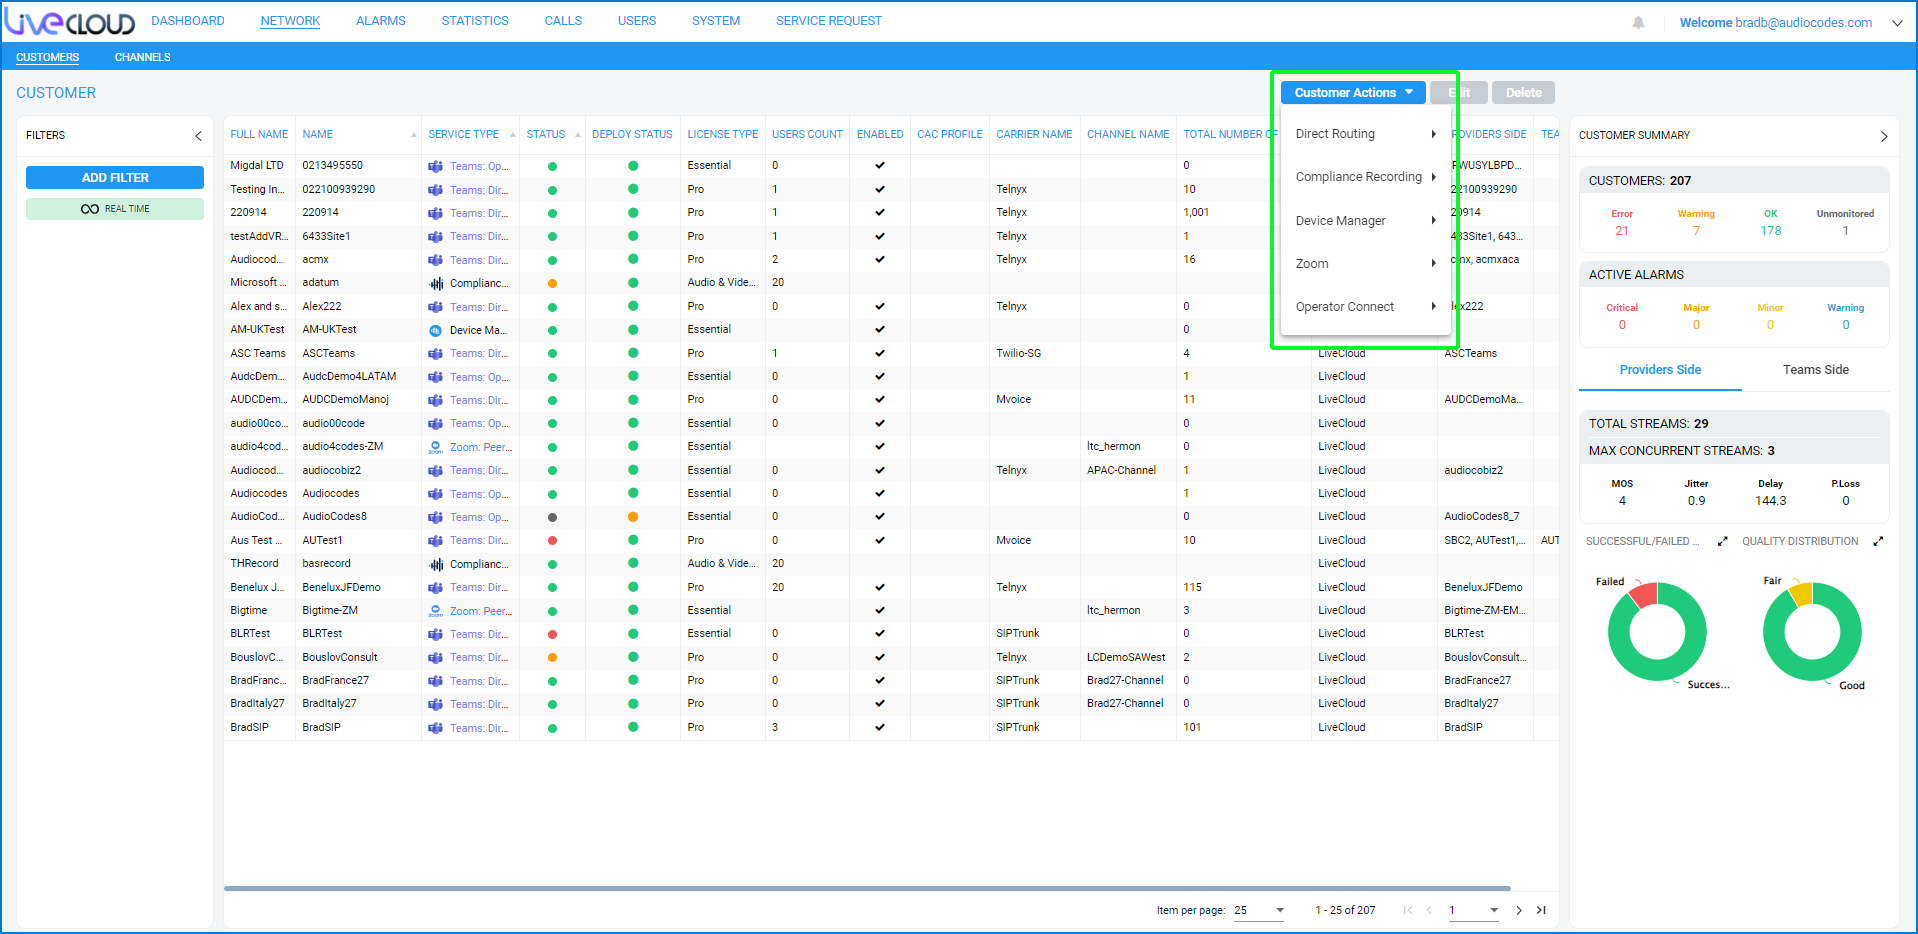Click the enabled checkmark in Alex222 row
Image resolution: width=1918 pixels, height=934 pixels.
[880, 307]
